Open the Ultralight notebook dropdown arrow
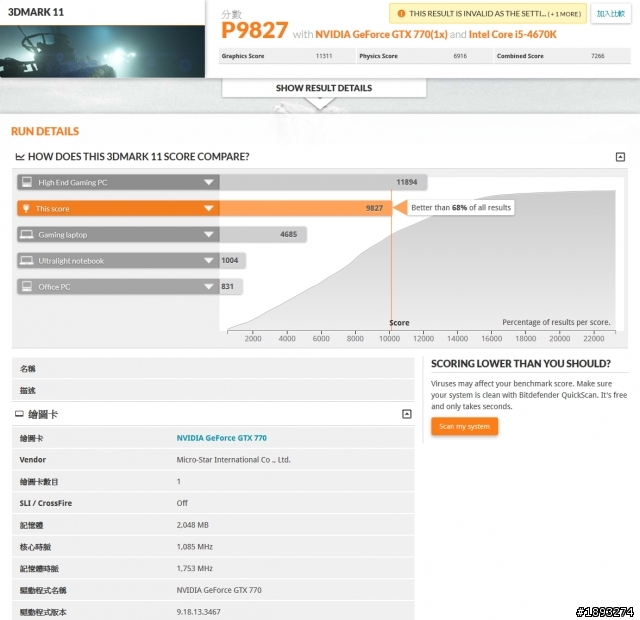640x620 pixels. 209,260
